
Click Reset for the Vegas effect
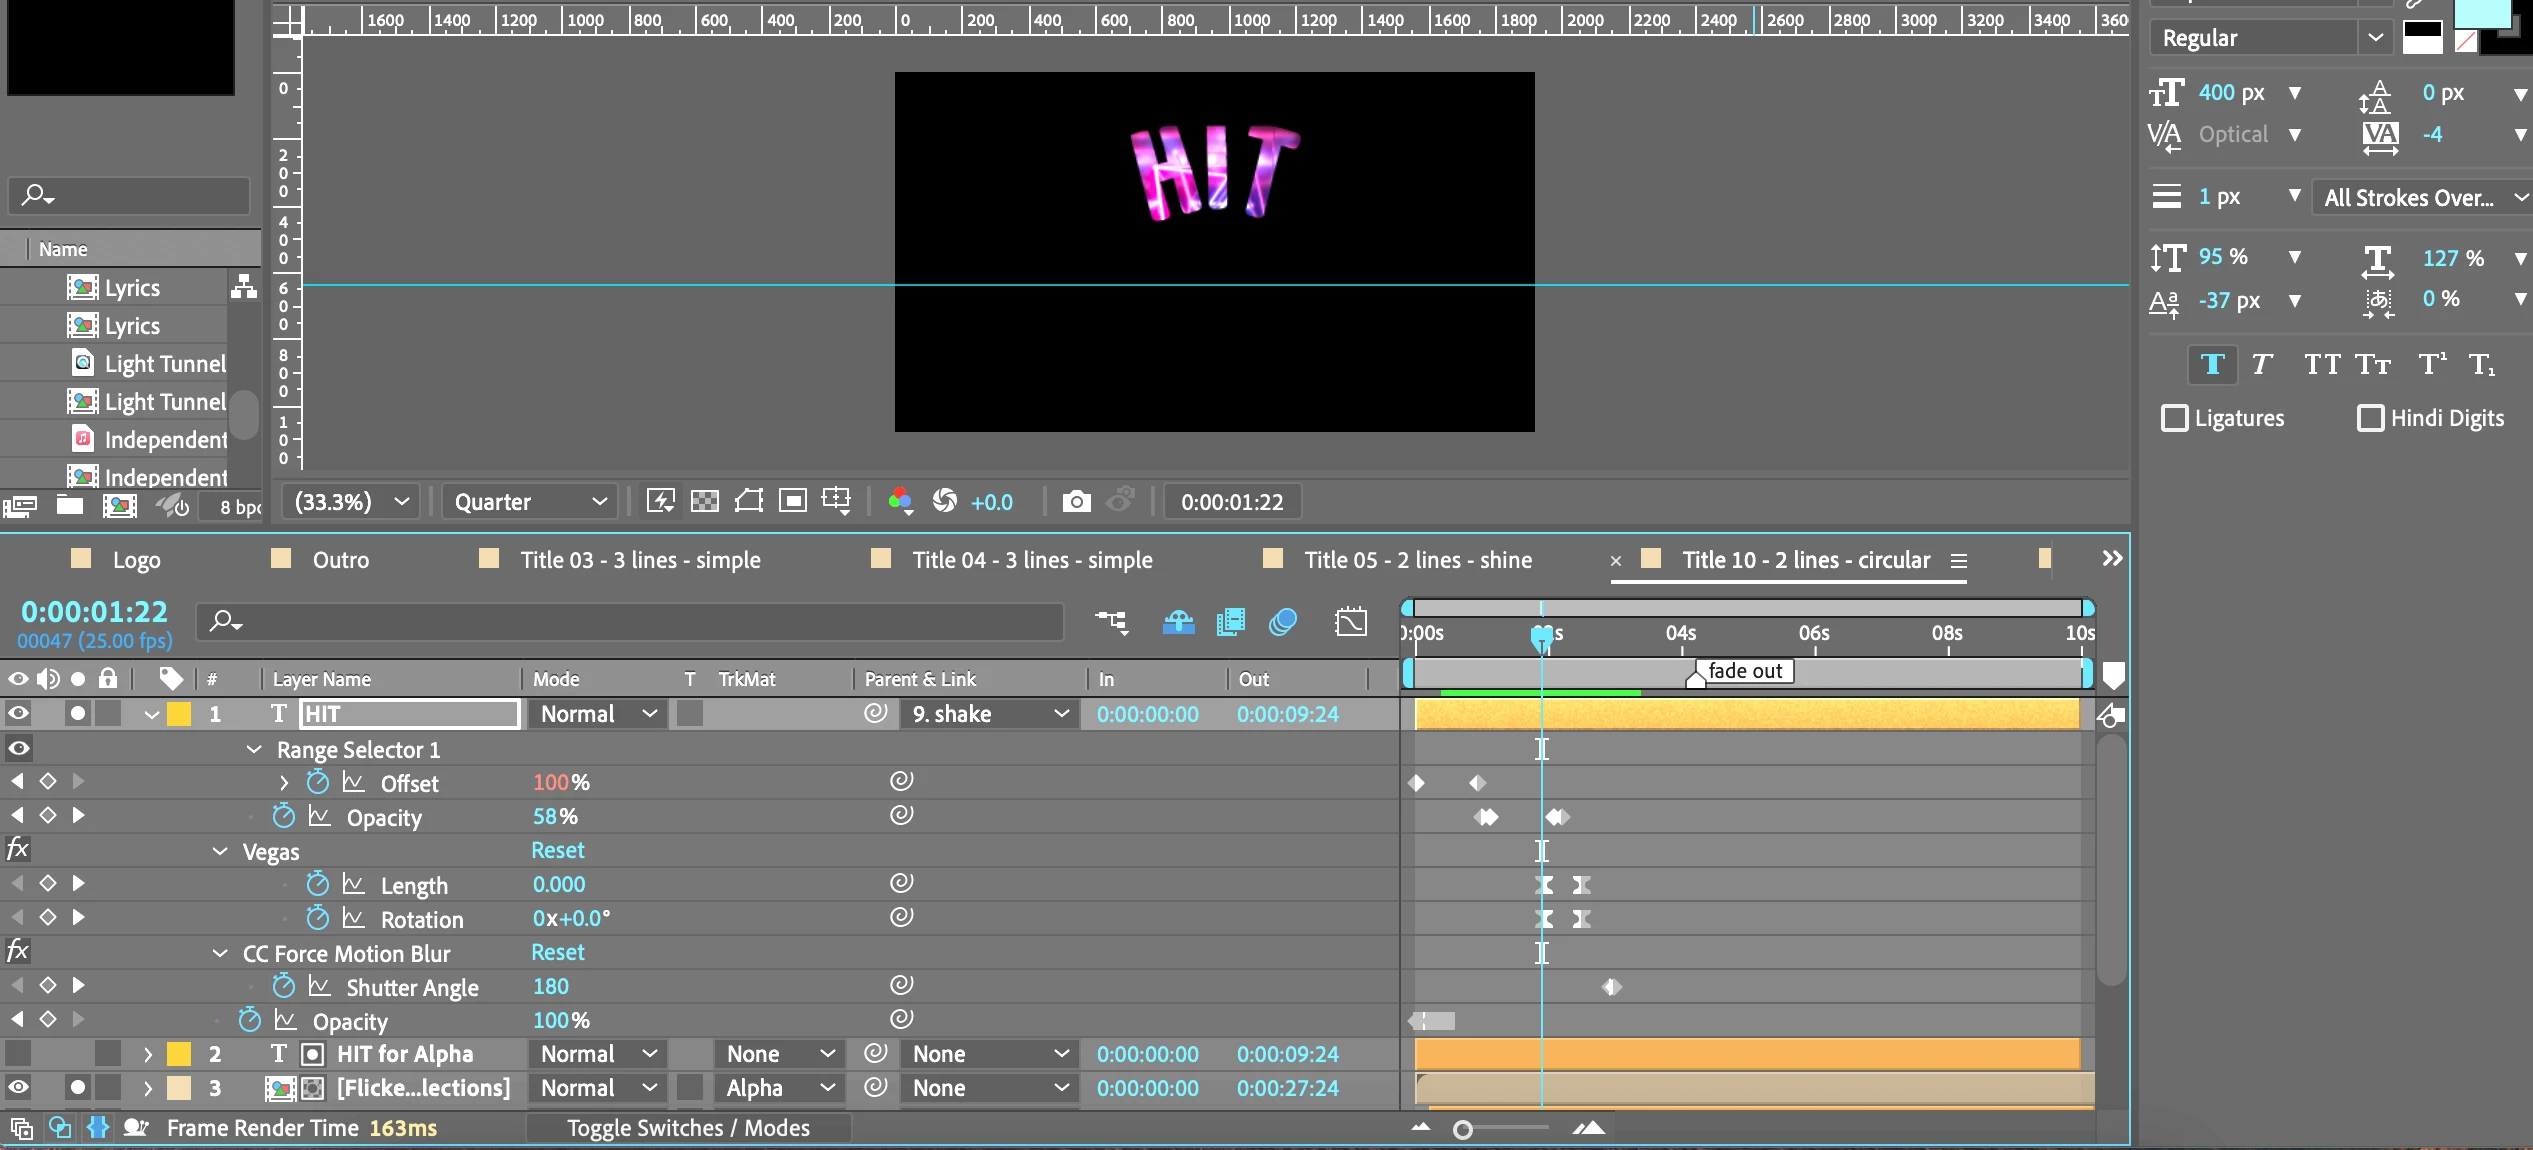click(557, 851)
